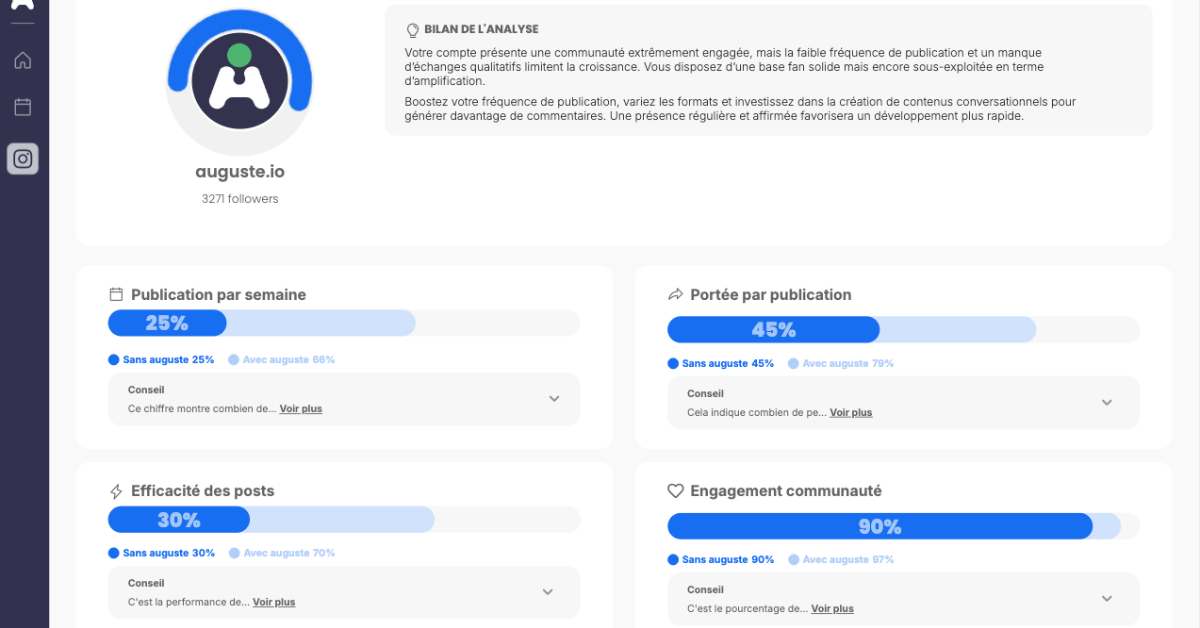Expand the Conseil under Portée par publication
This screenshot has height=628, width=1200.
pos(1107,402)
